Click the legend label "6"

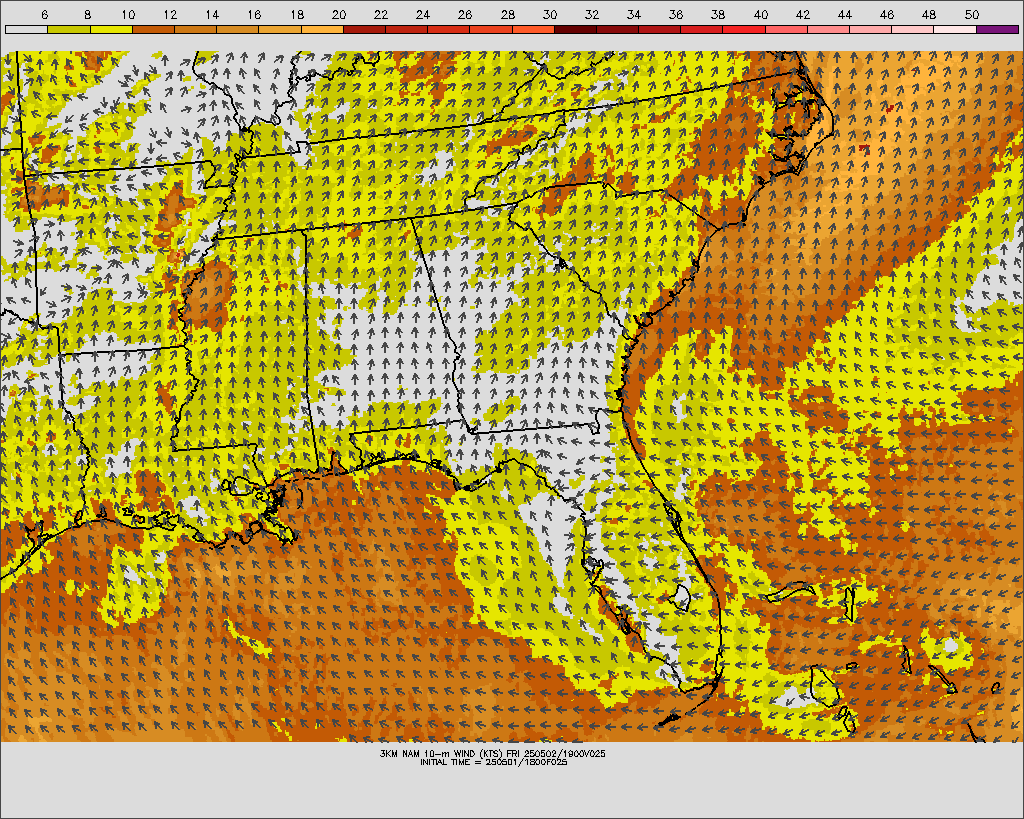(44, 15)
